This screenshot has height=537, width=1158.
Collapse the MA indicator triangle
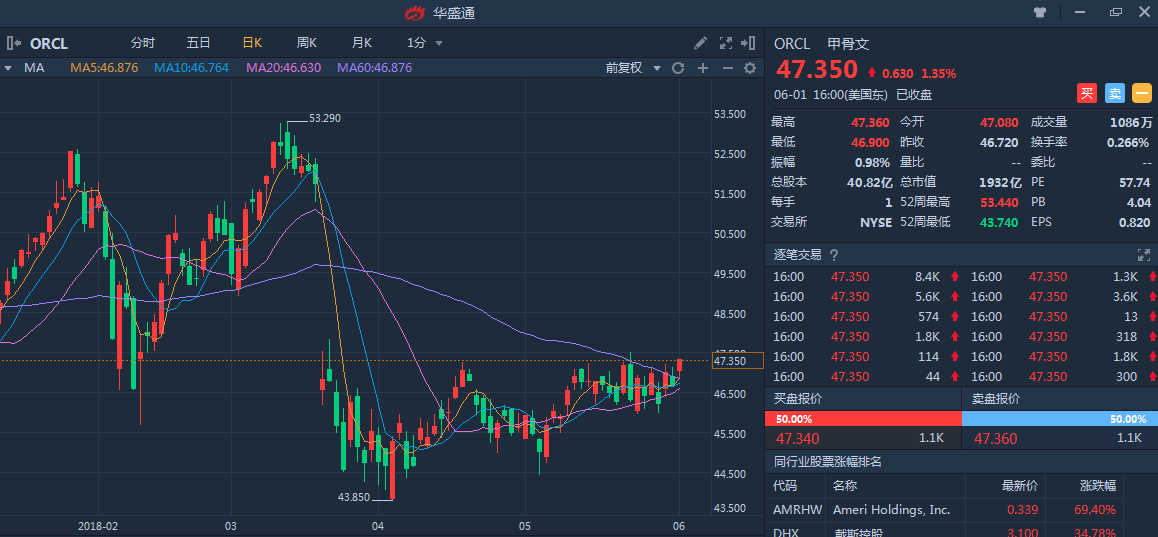tap(8, 68)
